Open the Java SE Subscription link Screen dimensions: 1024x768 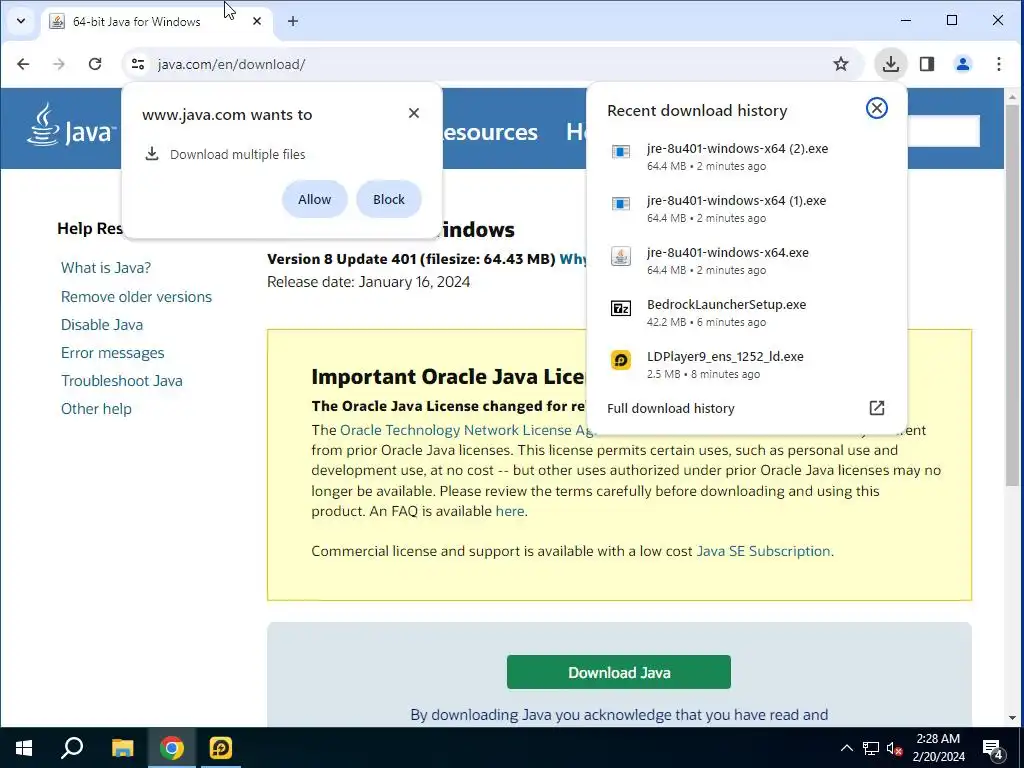pyautogui.click(x=763, y=551)
